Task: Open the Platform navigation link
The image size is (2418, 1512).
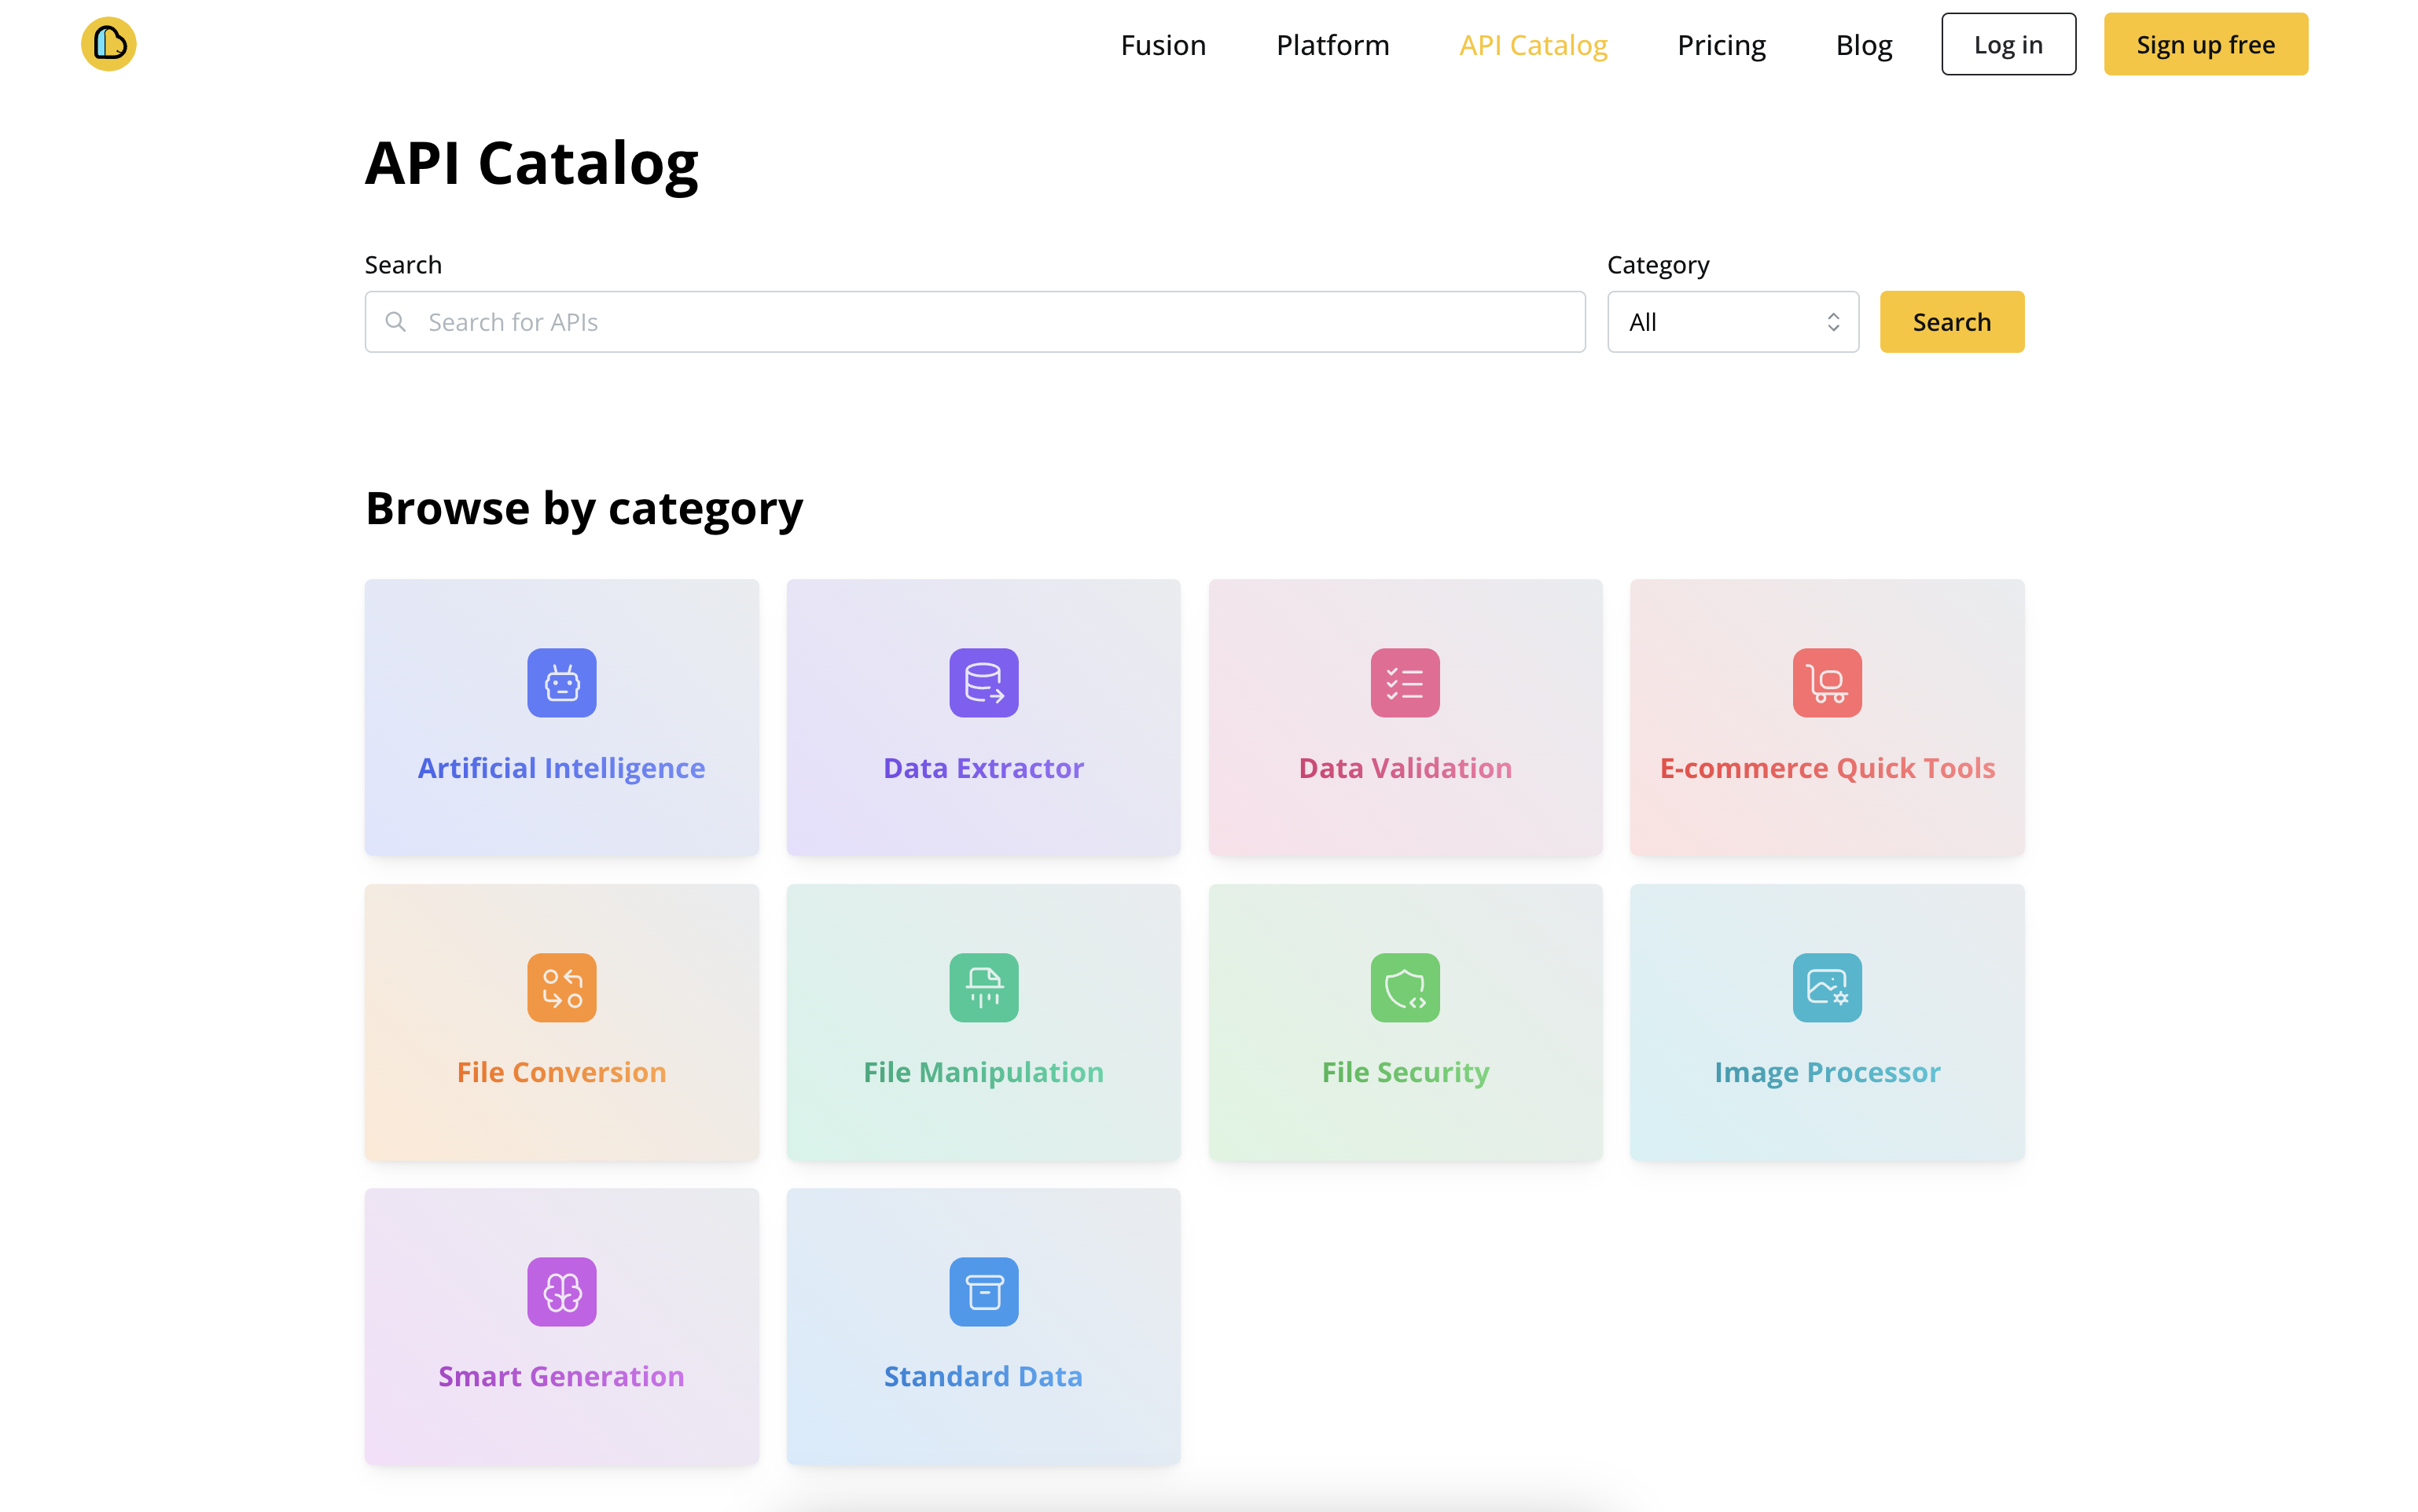Action: [1332, 45]
